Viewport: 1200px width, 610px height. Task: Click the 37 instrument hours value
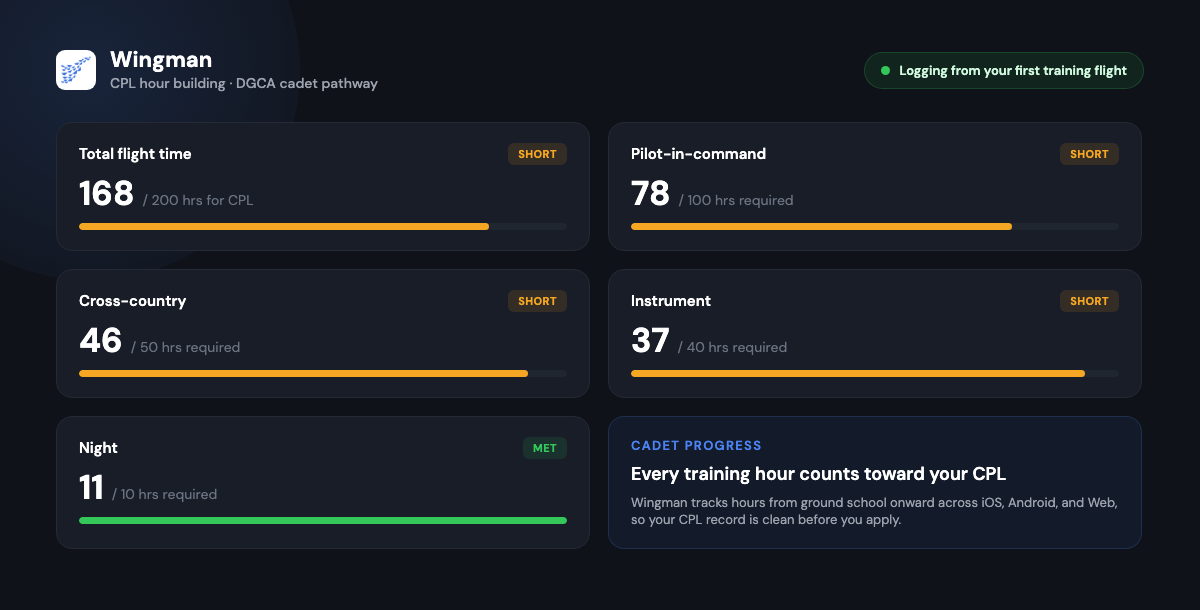650,340
